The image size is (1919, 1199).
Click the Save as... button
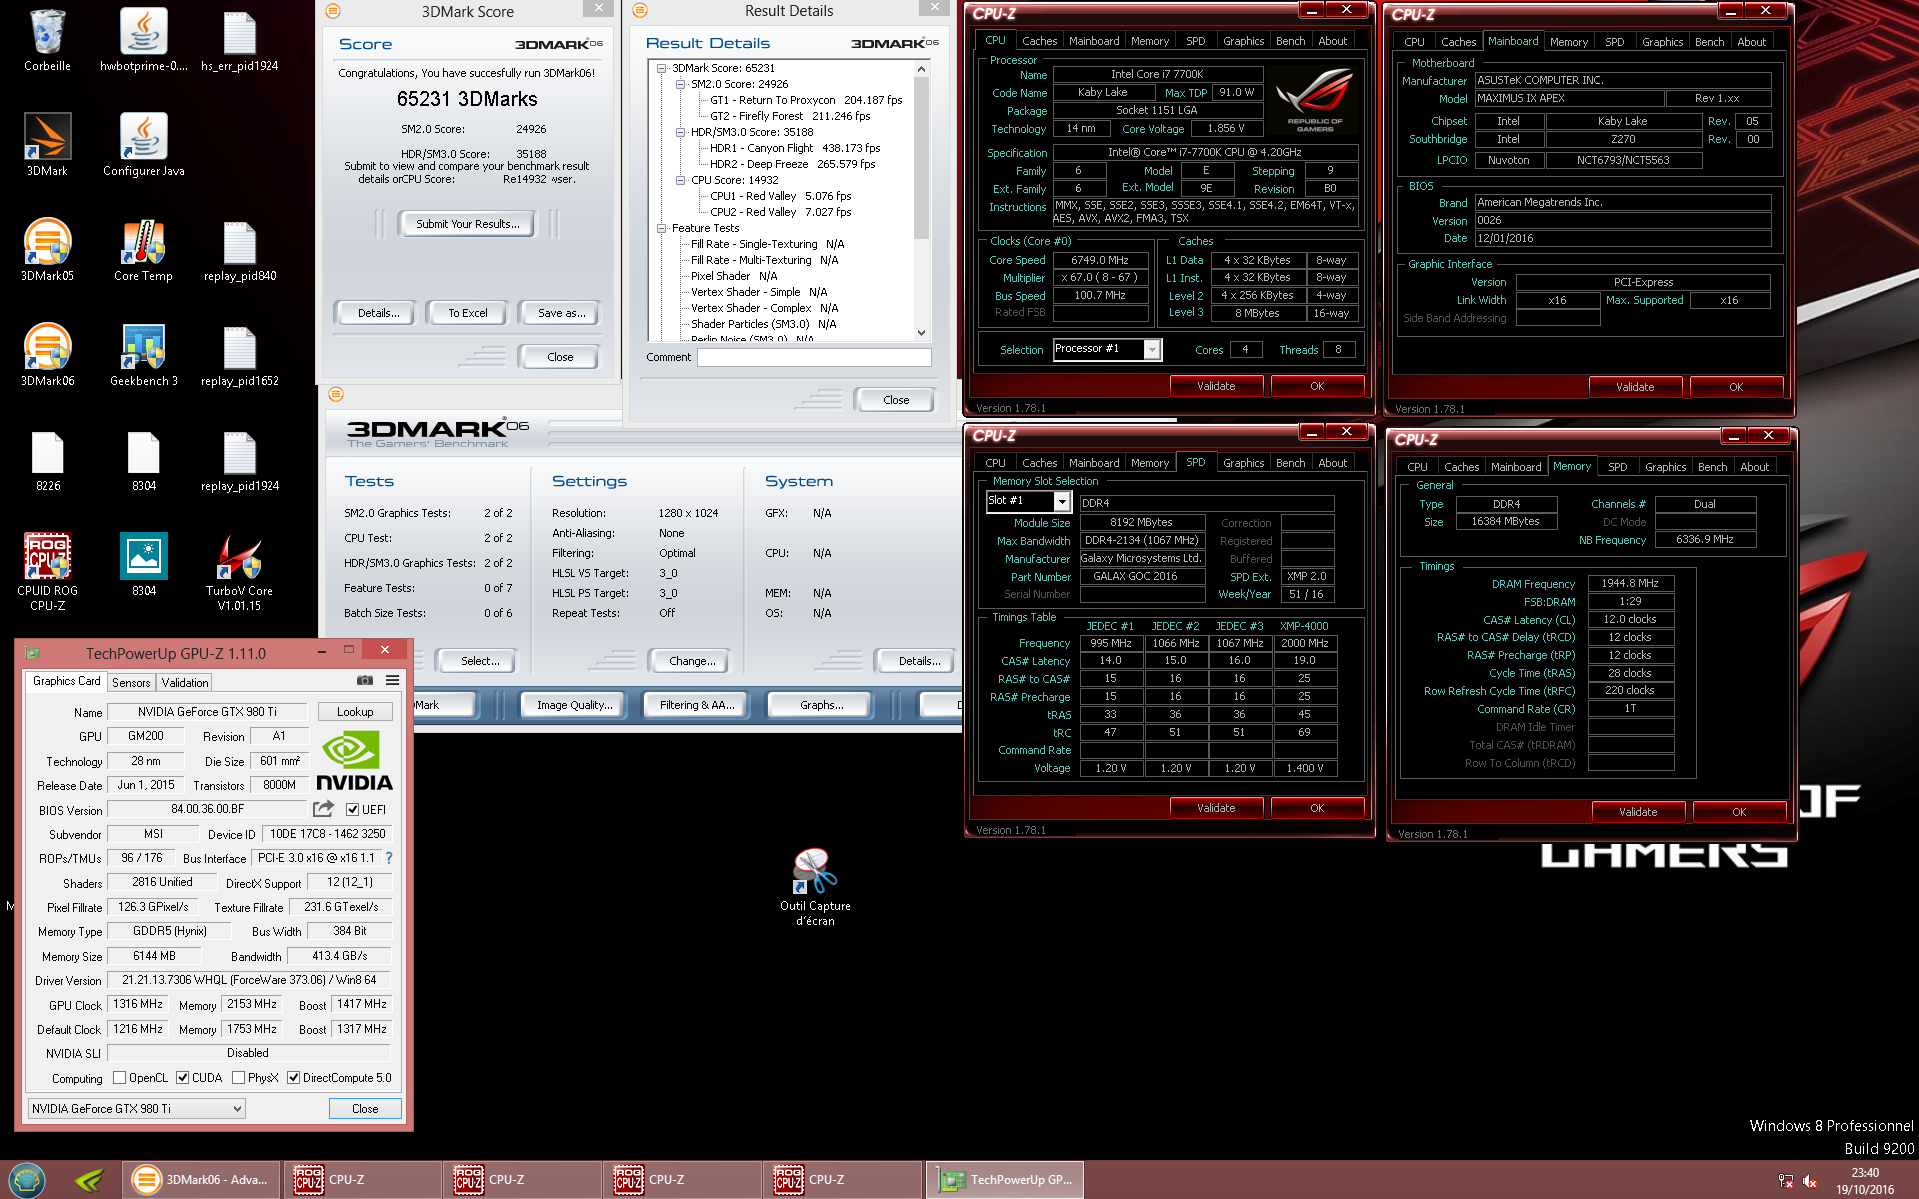561,313
